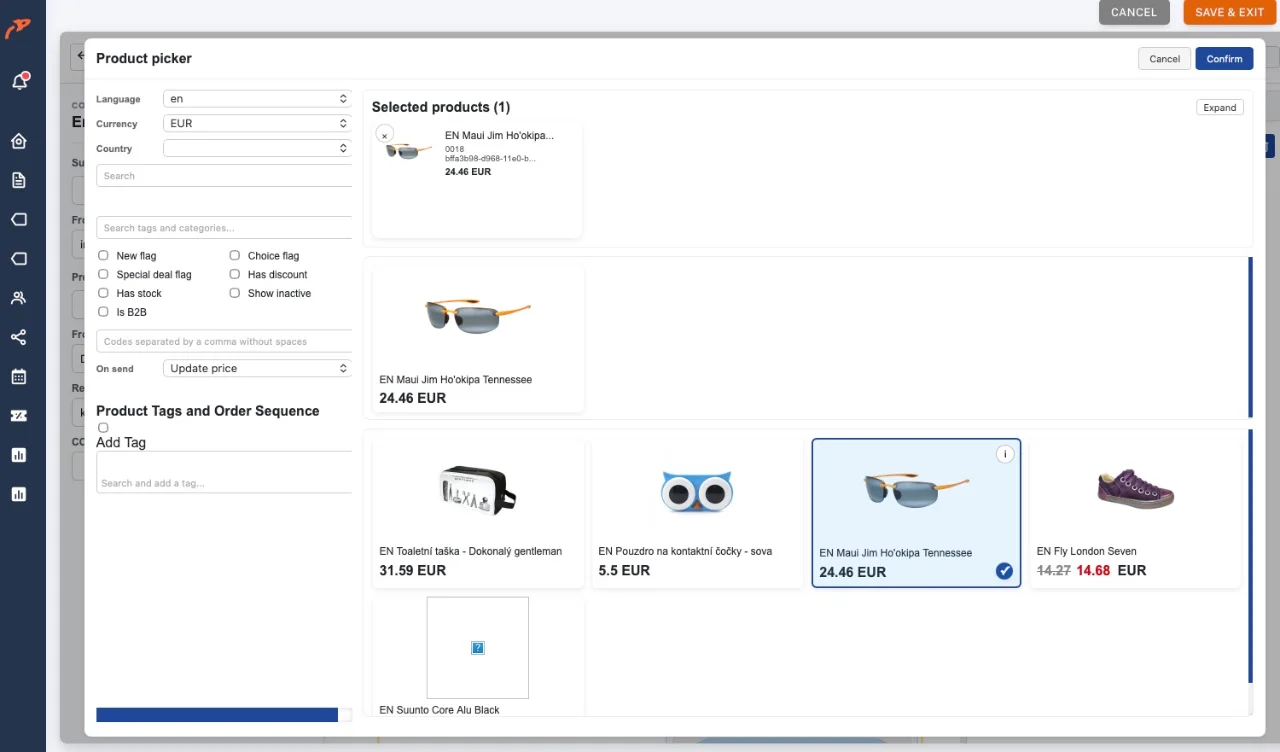Open the notifications bell in the sidebar
1280x752 pixels.
19,81
